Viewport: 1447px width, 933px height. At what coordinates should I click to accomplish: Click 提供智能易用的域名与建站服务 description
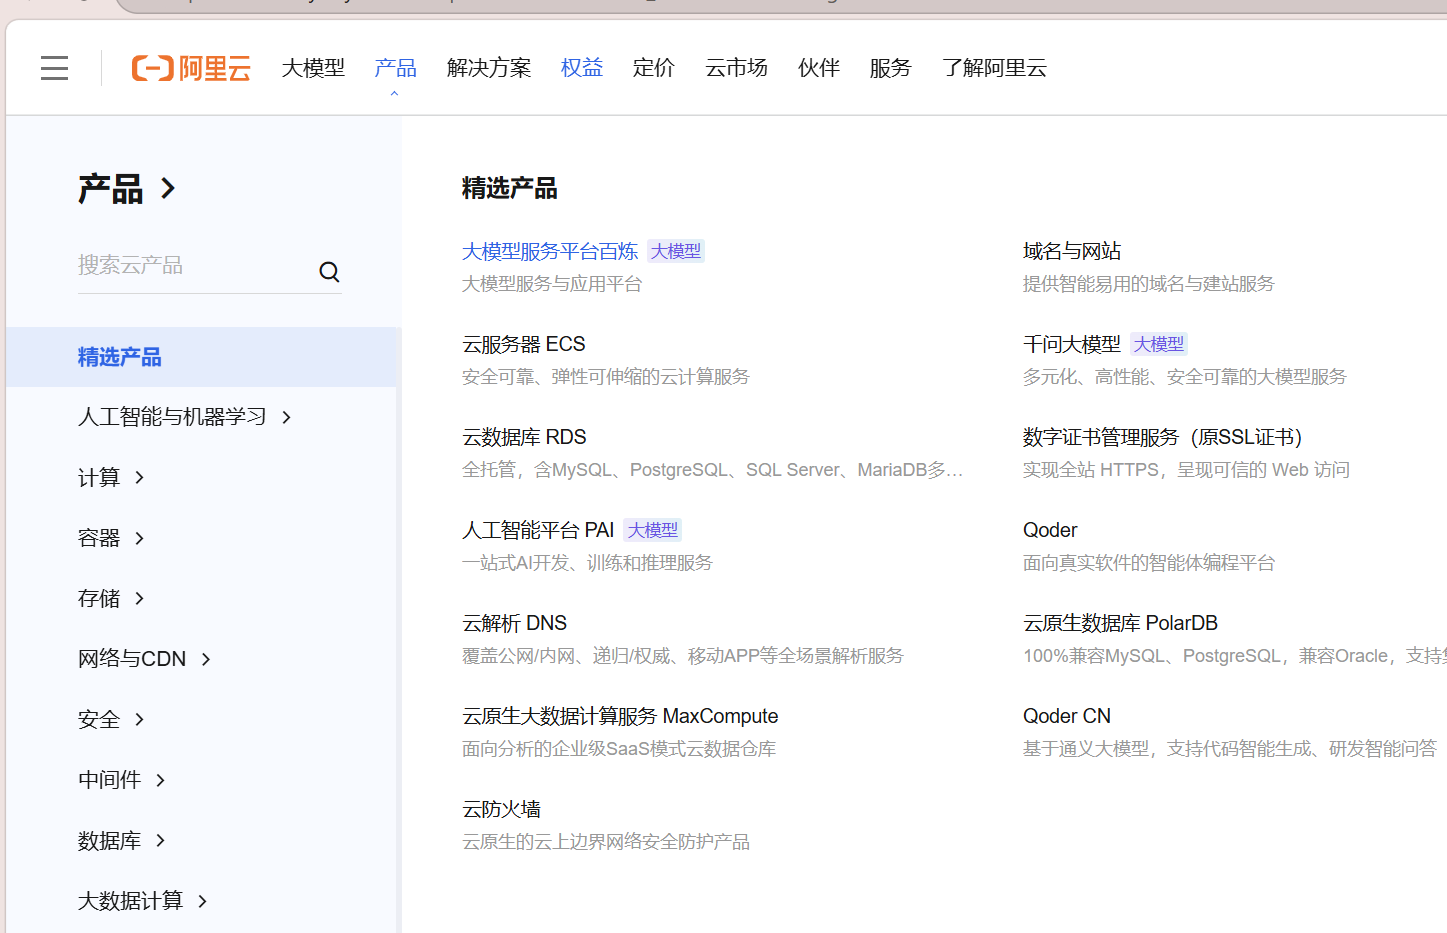pyautogui.click(x=1149, y=284)
